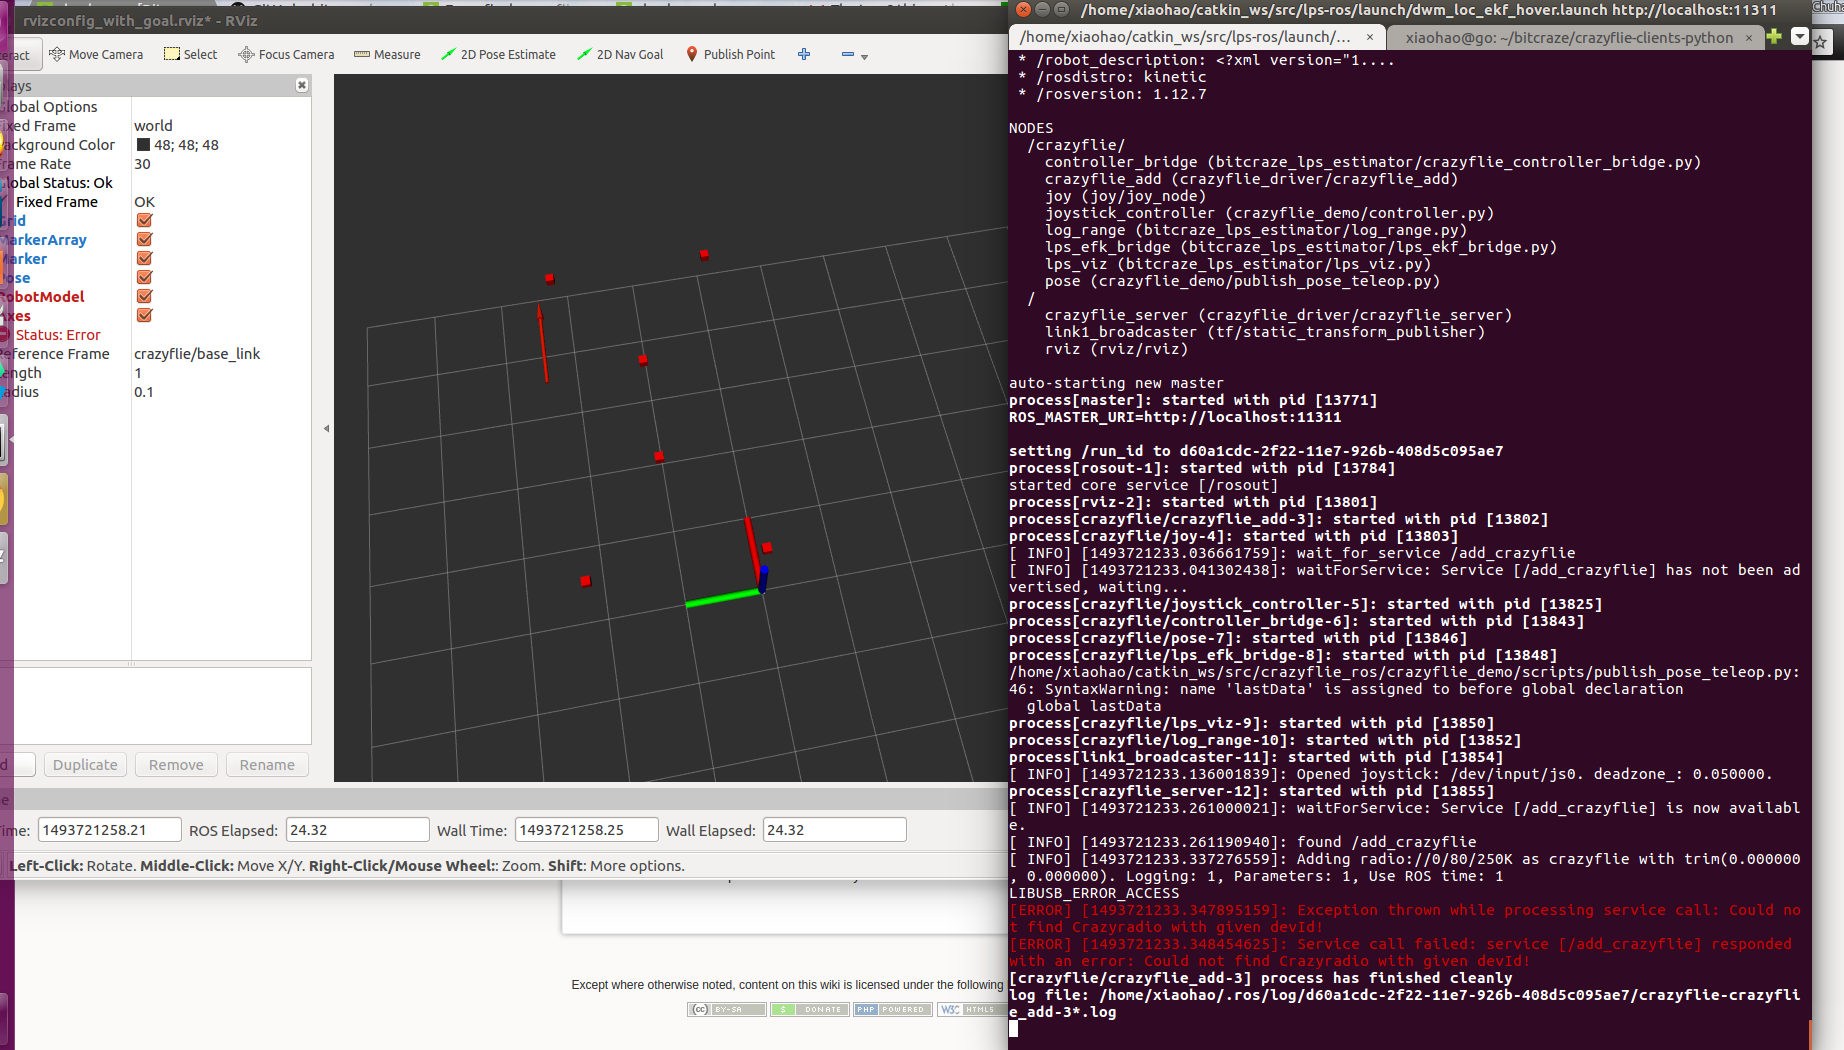Switch to the crazyflie-clients-python terminal tab
Screen dimensions: 1844x1050
click(1568, 37)
